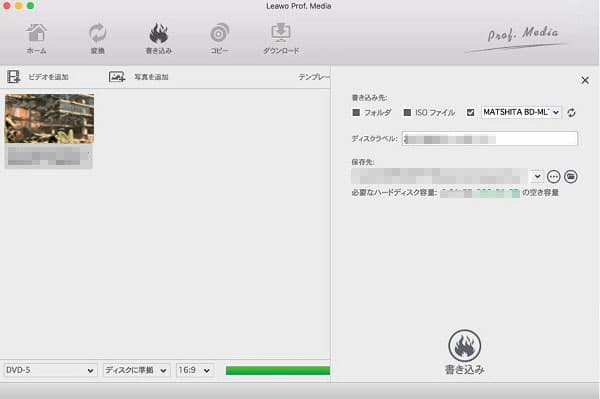Image resolution: width=600 pixels, height=399 pixels.
Task: Expand the 保存先 path dropdown
Action: tap(537, 176)
